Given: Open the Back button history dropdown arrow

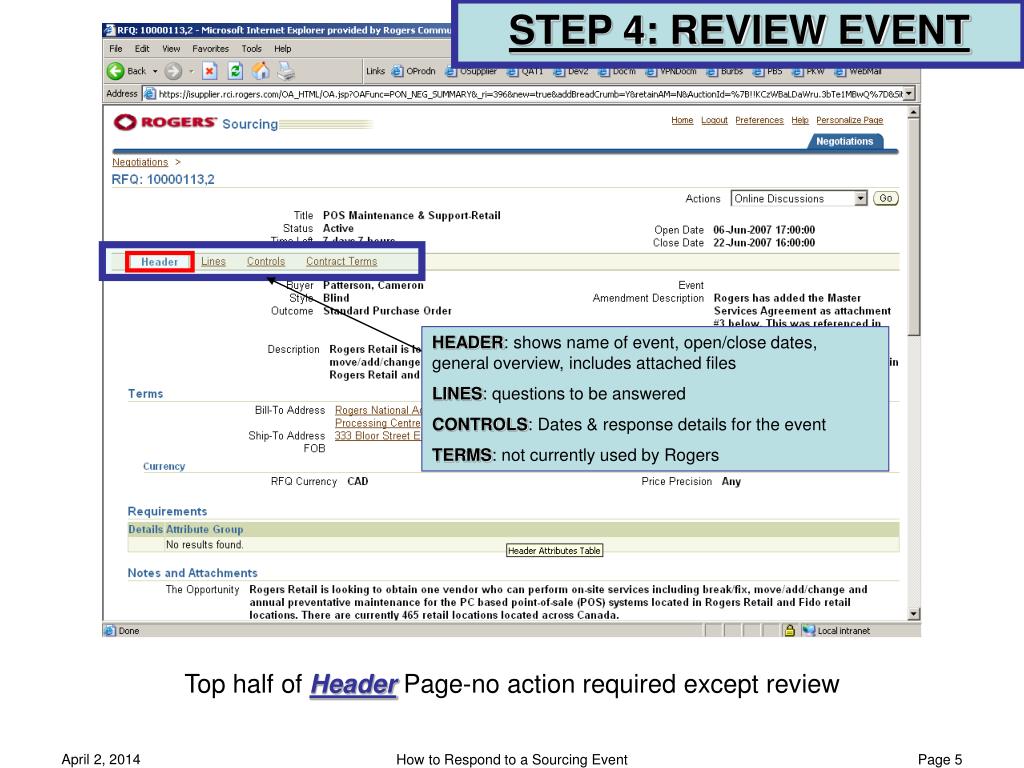Looking at the screenshot, I should pyautogui.click(x=155, y=71).
